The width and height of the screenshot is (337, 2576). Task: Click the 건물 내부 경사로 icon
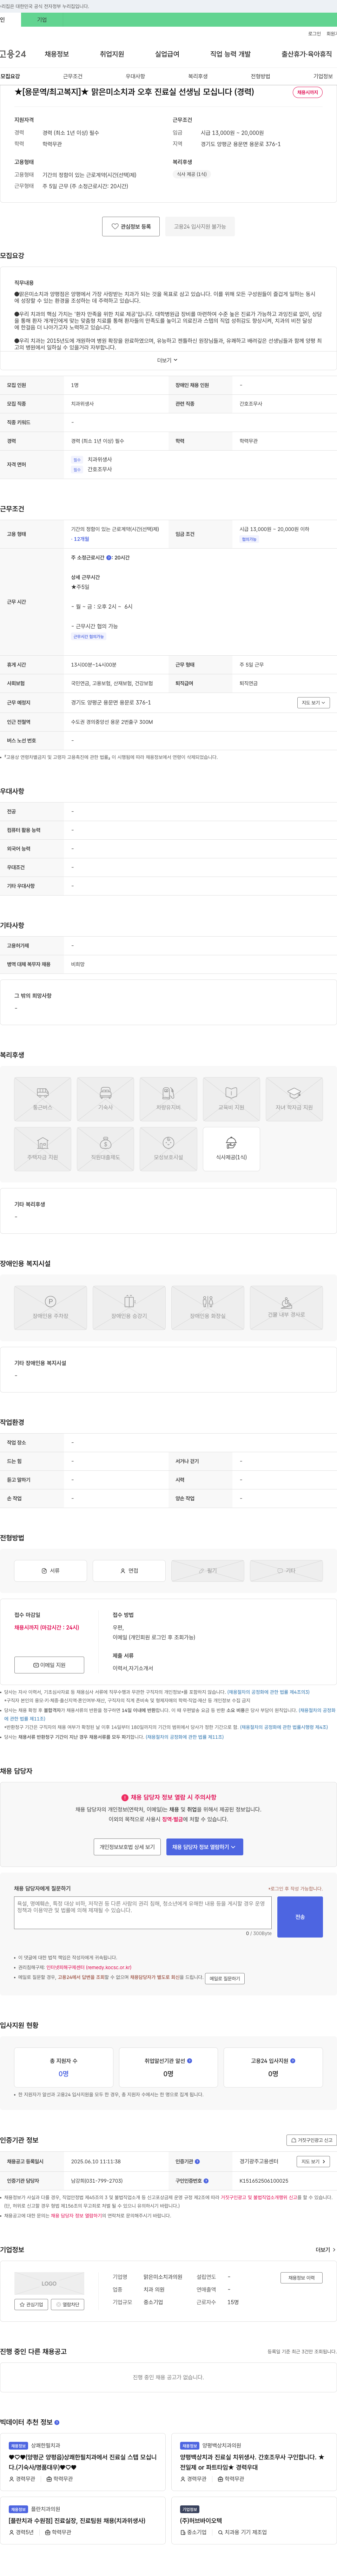(286, 1308)
